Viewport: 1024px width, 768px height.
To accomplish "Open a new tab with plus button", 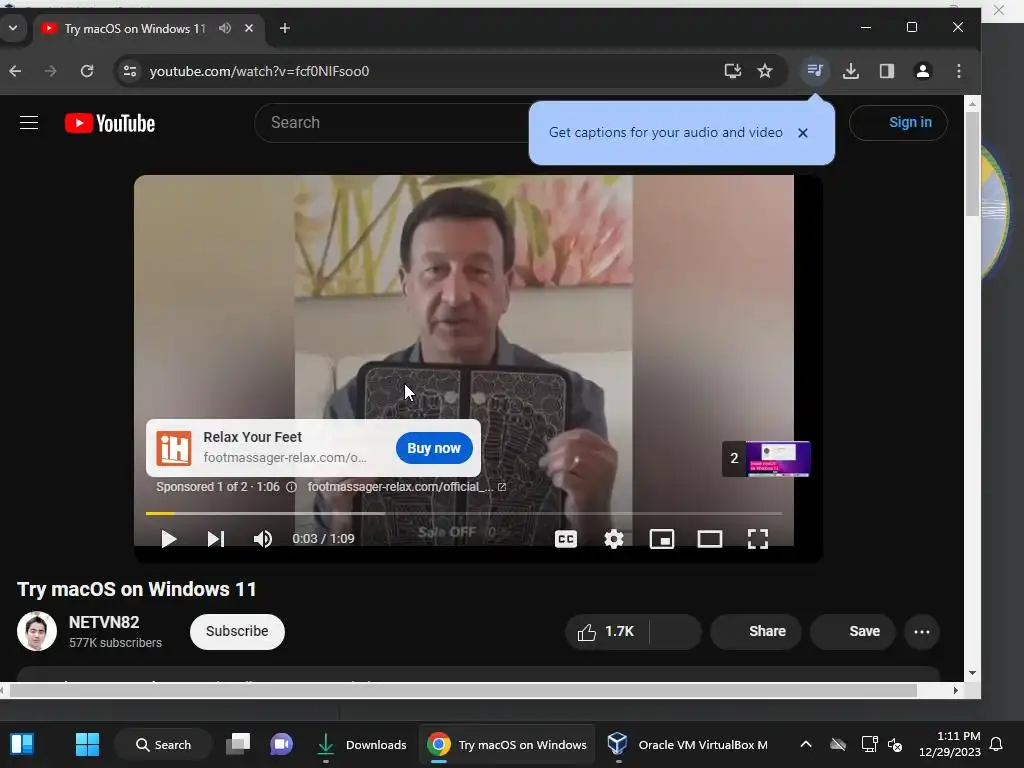I will coord(285,28).
